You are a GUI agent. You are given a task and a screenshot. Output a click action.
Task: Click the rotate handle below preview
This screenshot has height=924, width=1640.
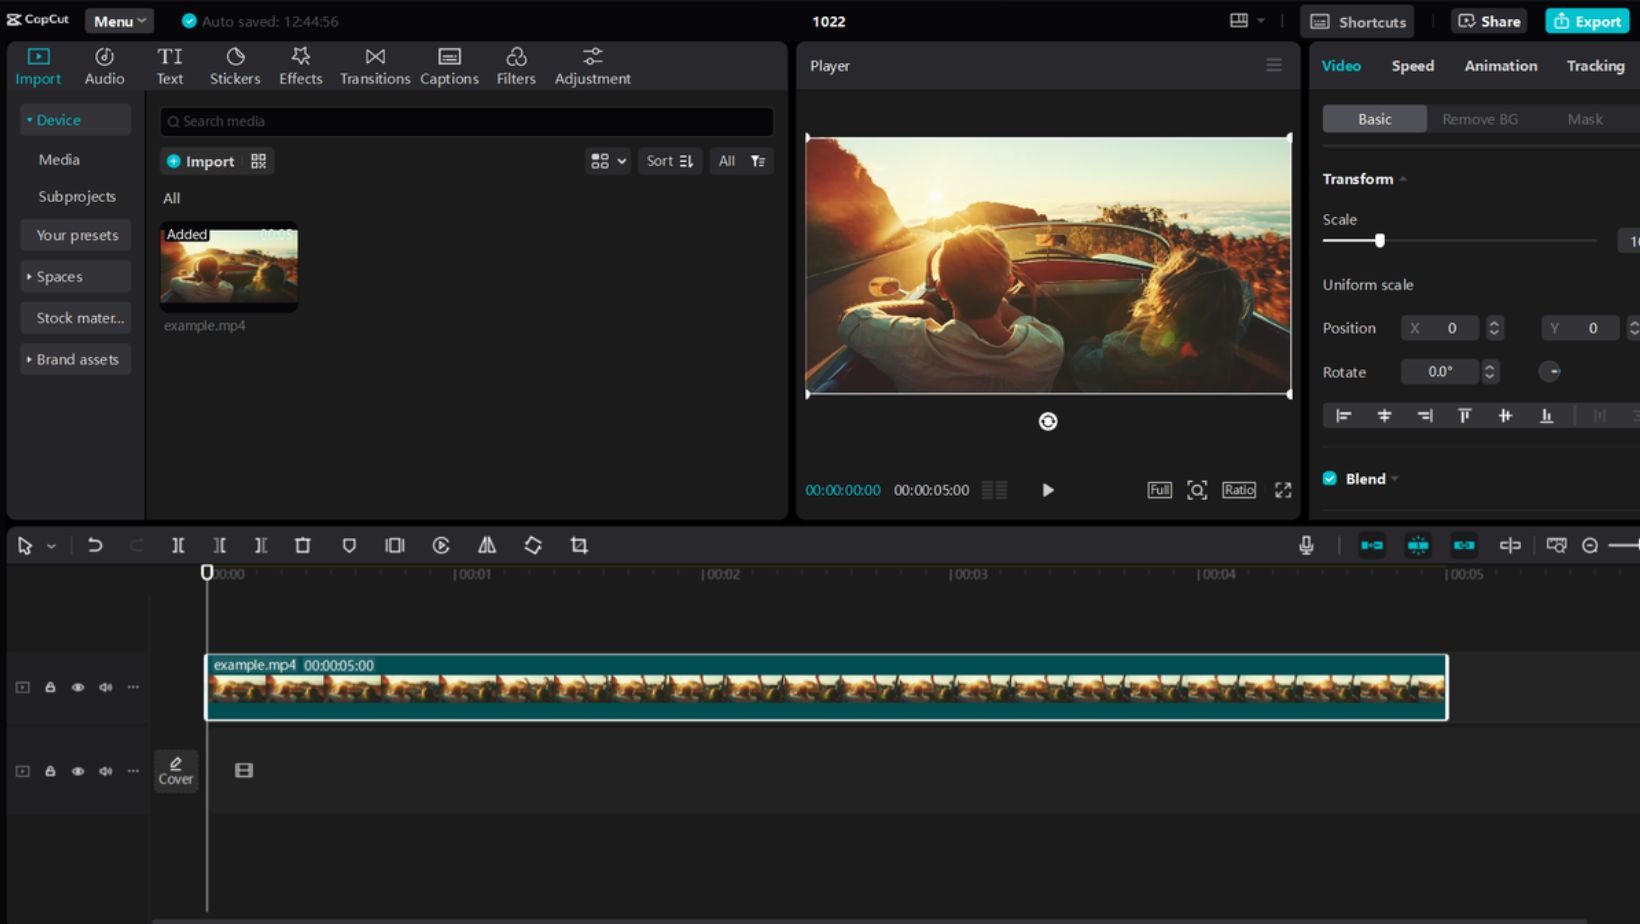click(x=1048, y=421)
